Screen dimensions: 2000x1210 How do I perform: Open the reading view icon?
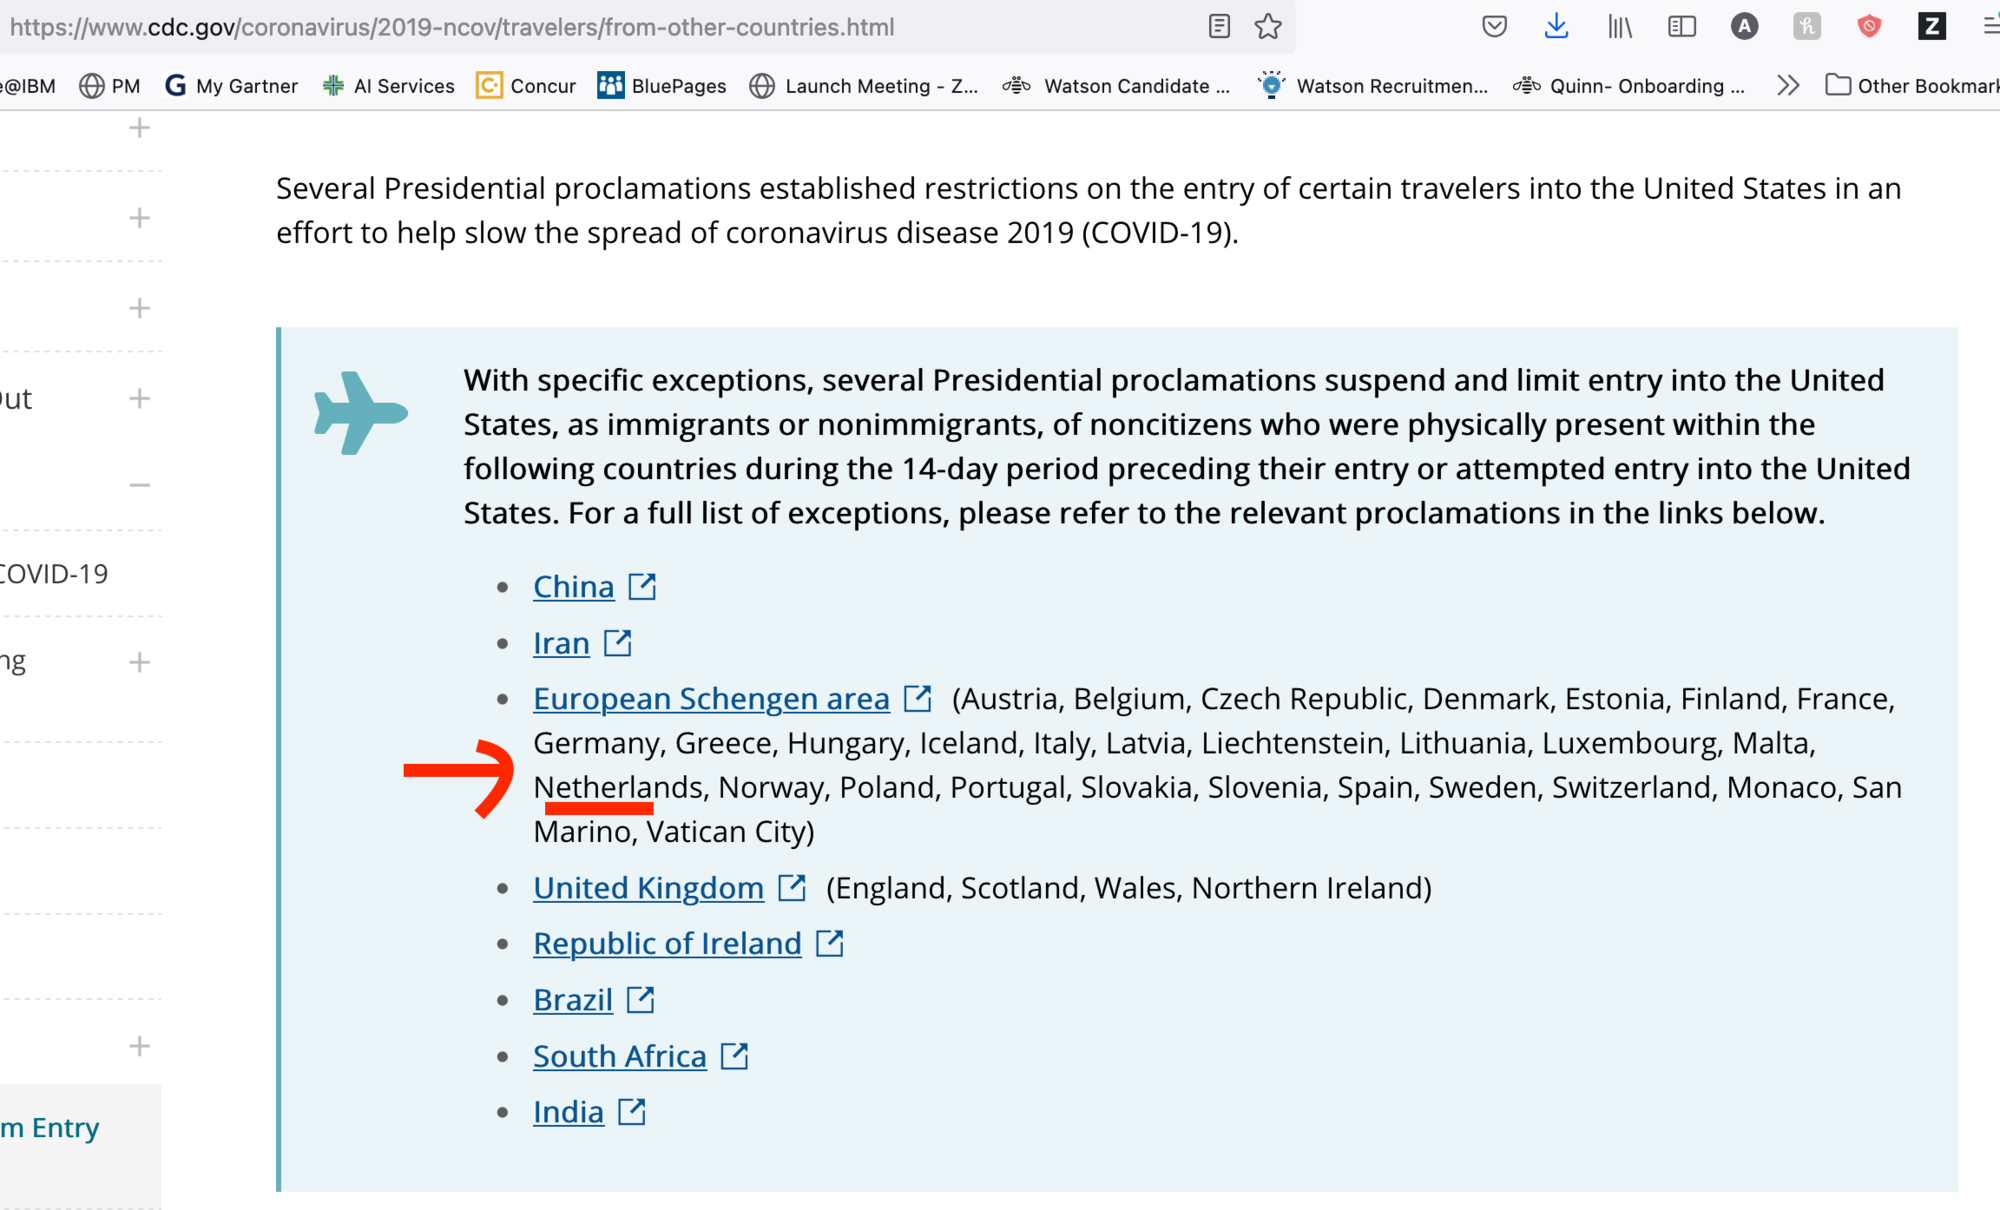(x=1220, y=26)
